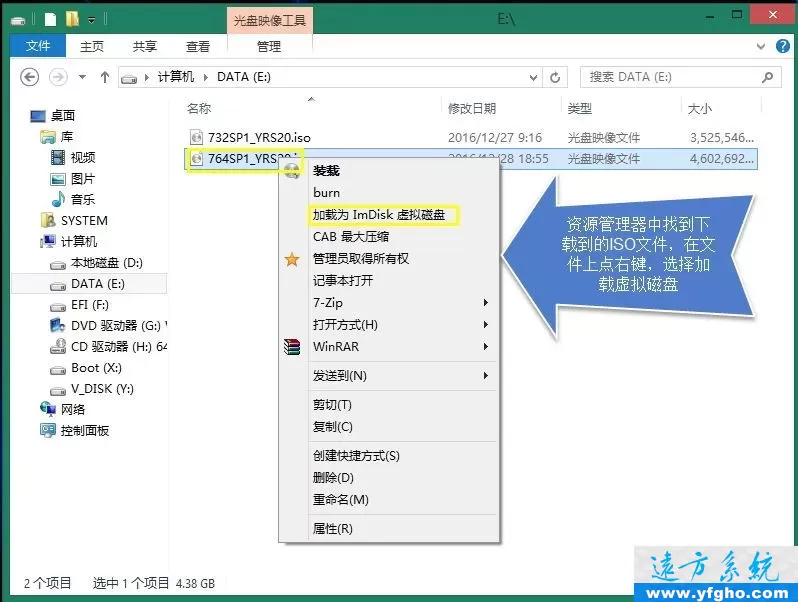Choose 记事本打开 from the menu
The width and height of the screenshot is (798, 602).
tap(343, 280)
